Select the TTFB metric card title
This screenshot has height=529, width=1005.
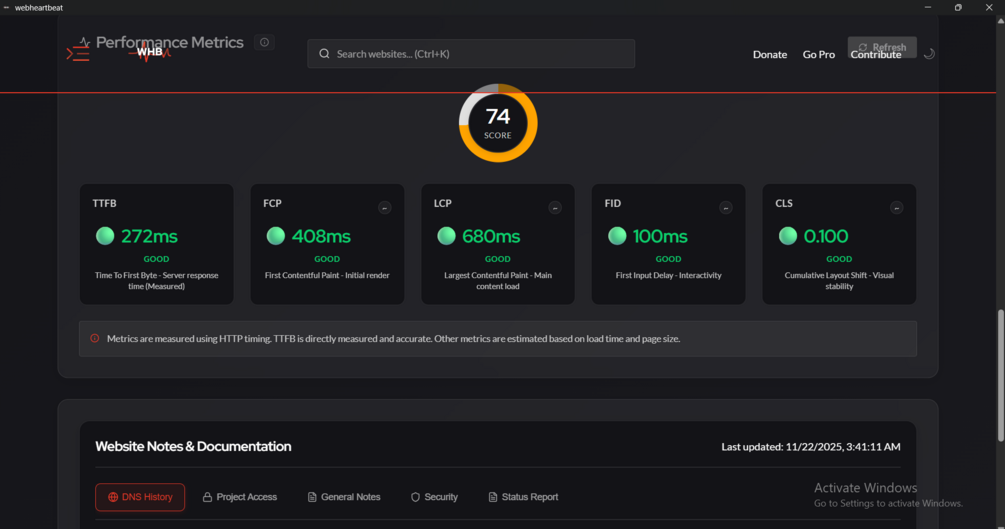(x=104, y=203)
